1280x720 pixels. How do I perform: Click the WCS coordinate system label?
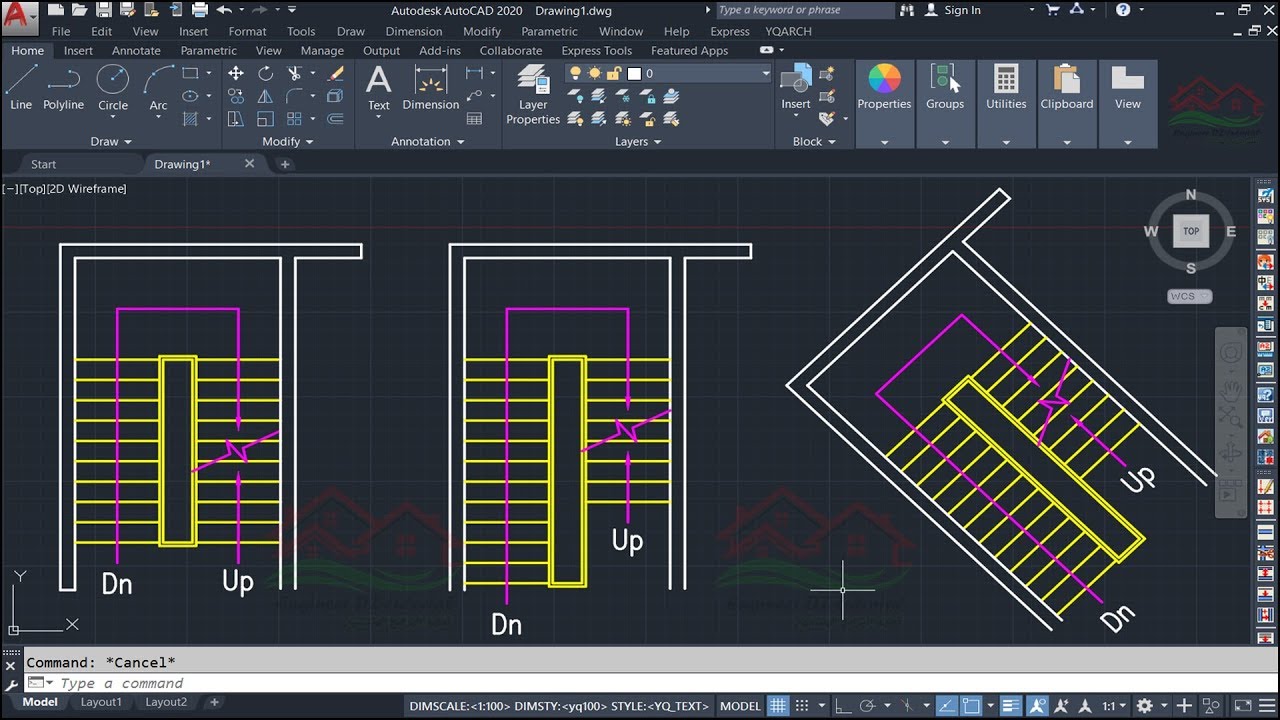click(x=1189, y=296)
